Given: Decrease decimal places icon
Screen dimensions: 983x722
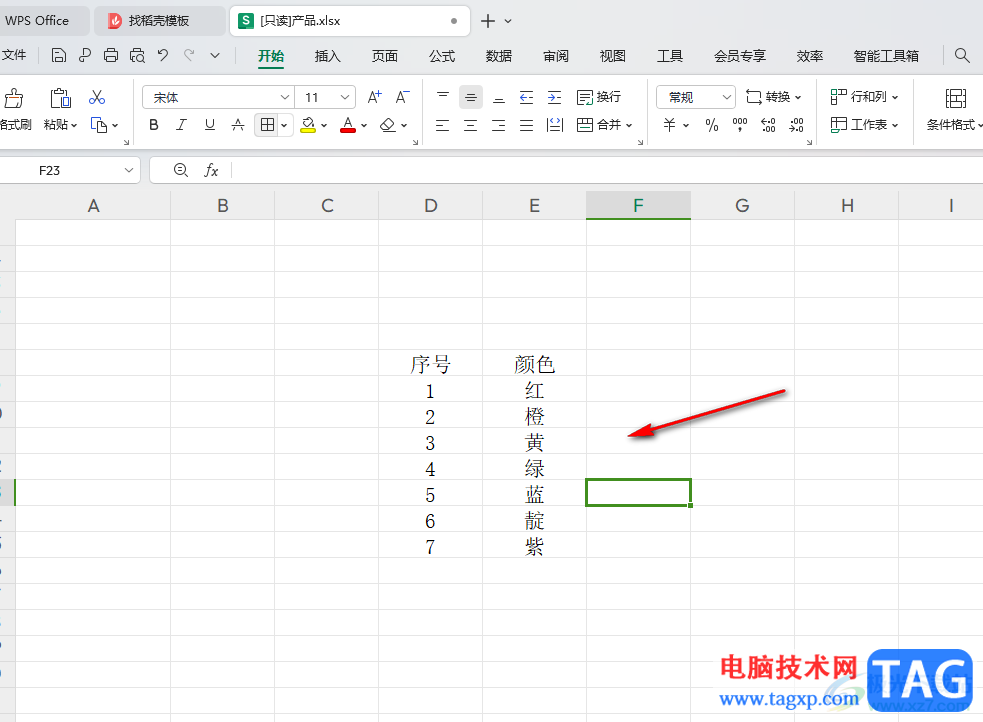Looking at the screenshot, I should click(796, 125).
